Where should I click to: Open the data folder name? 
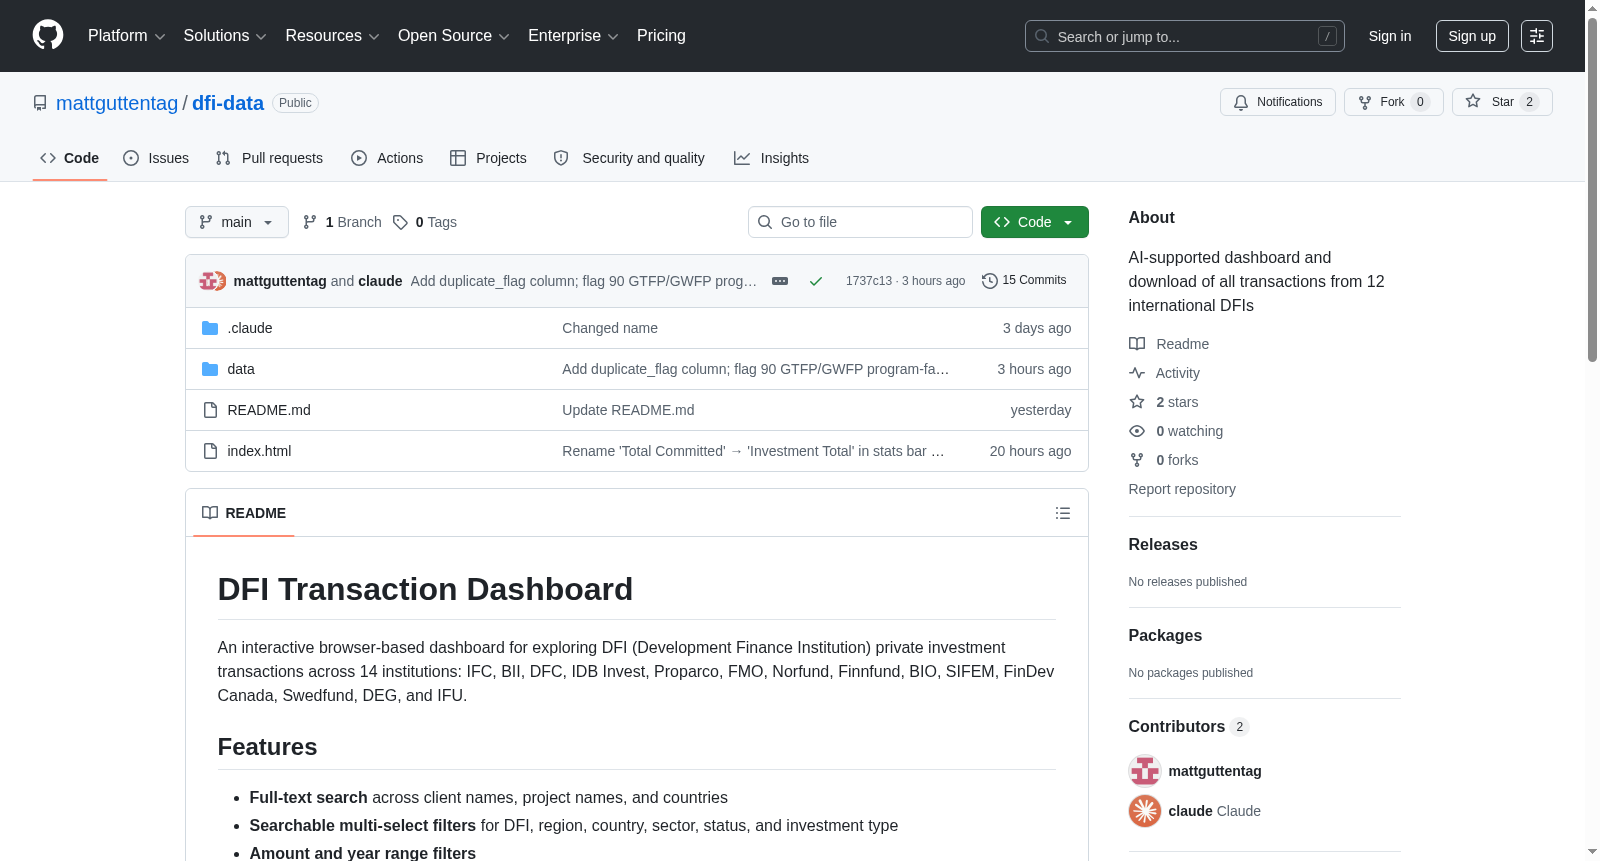click(241, 369)
